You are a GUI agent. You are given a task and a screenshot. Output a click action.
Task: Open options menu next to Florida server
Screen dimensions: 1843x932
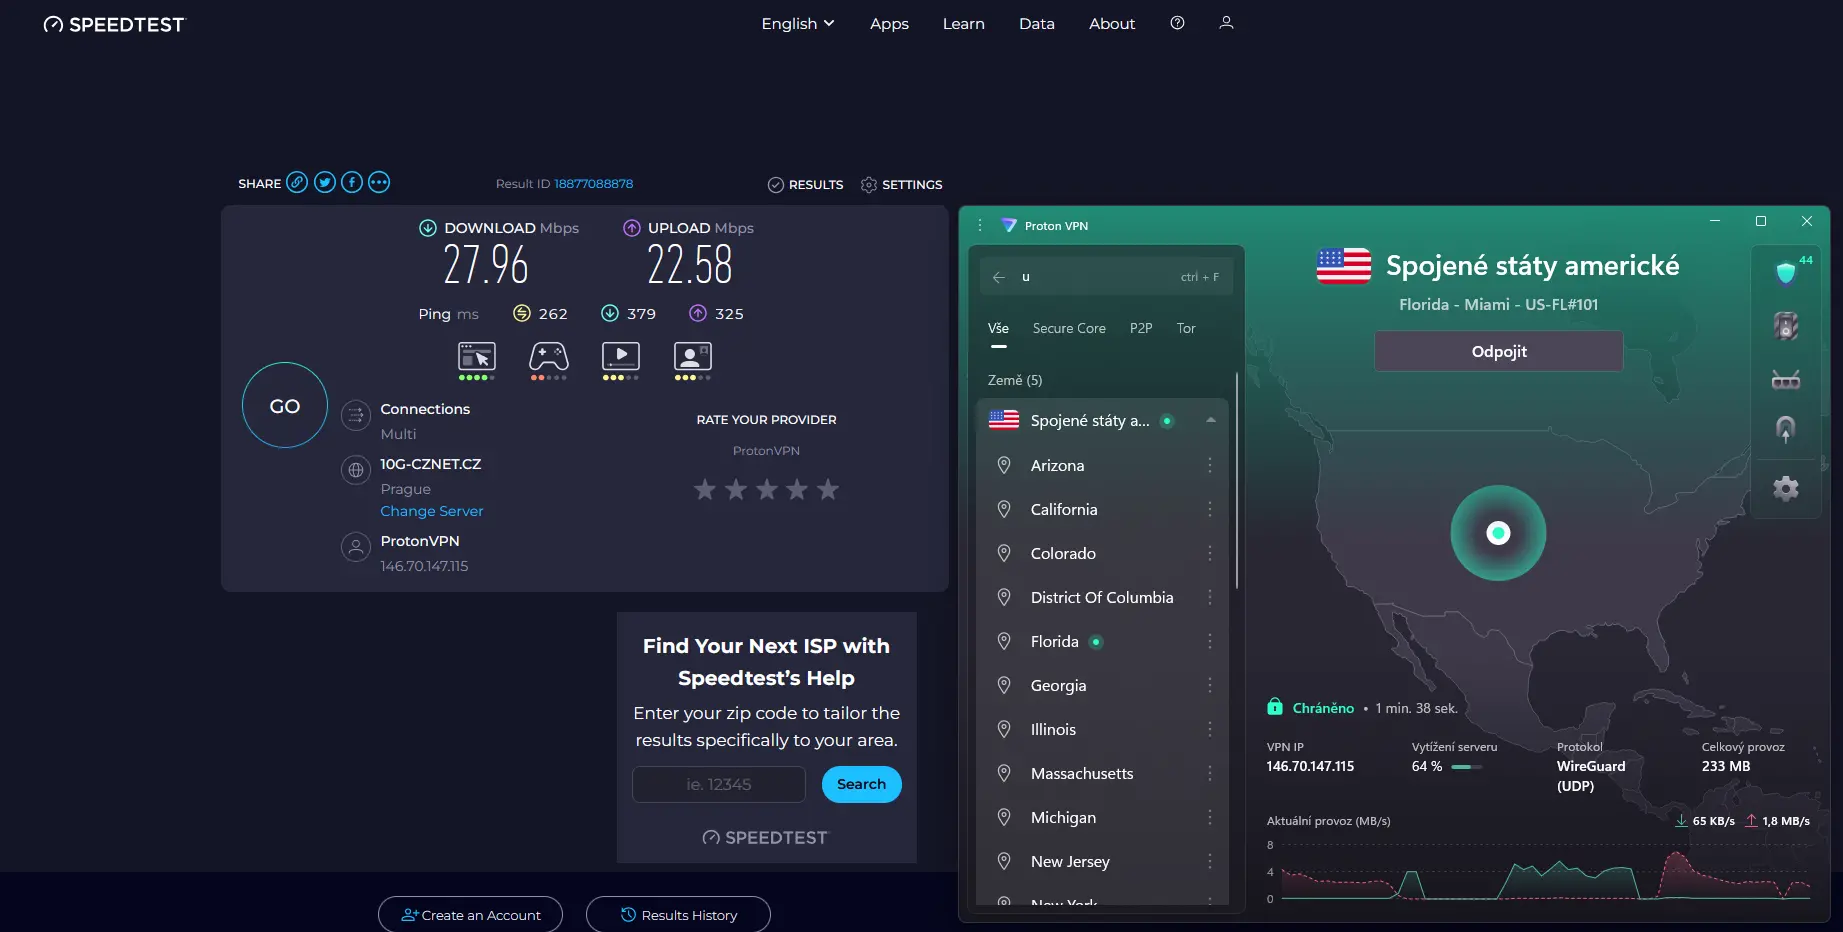click(1210, 641)
